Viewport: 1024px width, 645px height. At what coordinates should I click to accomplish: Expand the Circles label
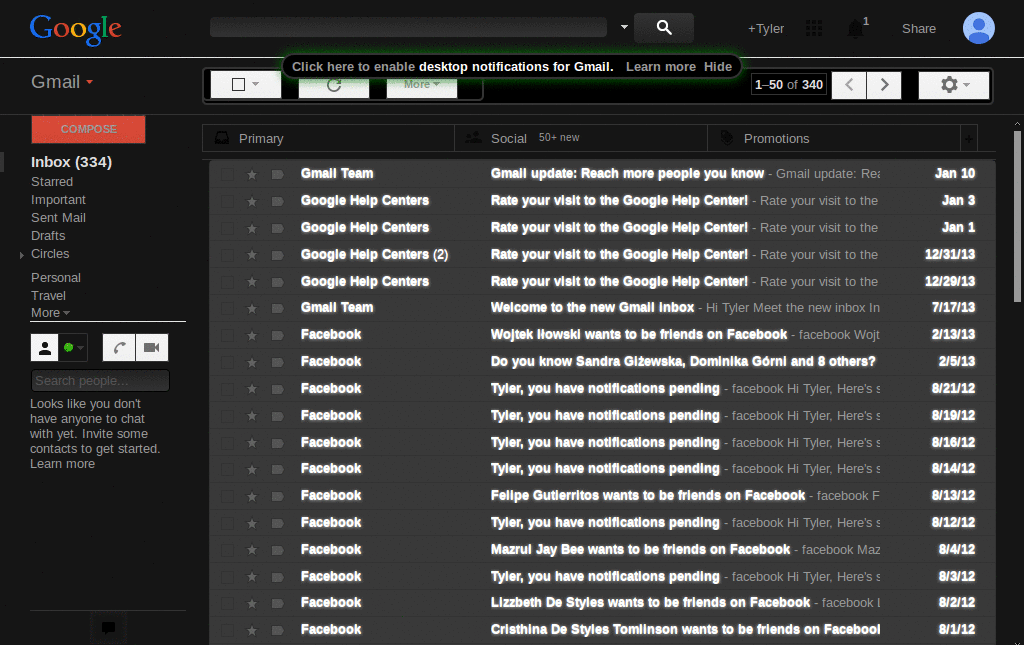(x=22, y=255)
